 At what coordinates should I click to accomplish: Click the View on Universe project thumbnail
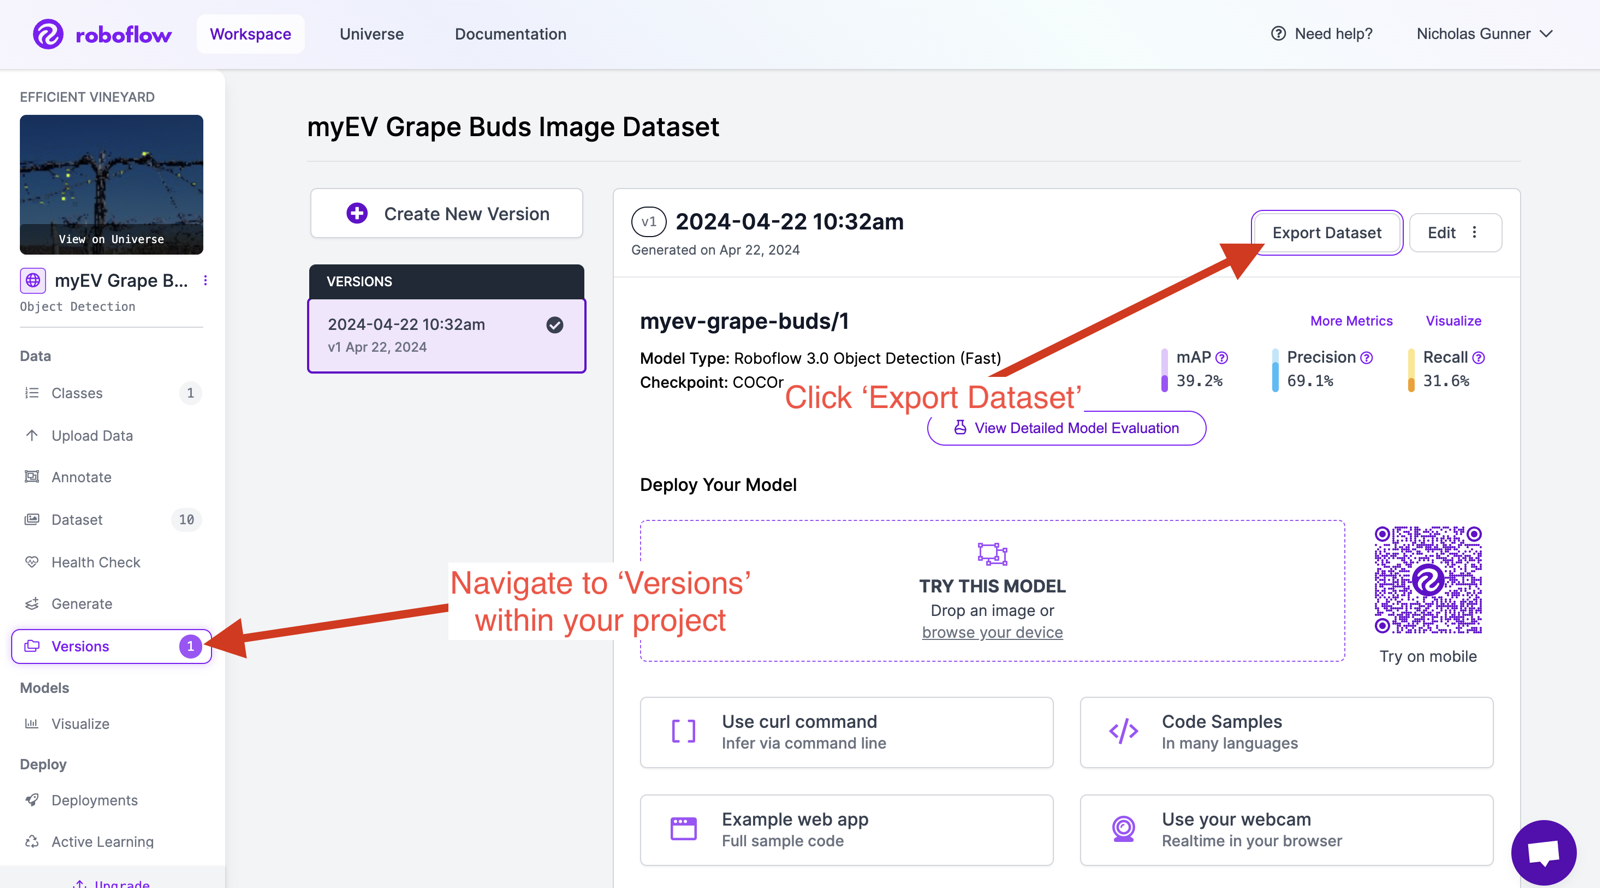pyautogui.click(x=112, y=184)
